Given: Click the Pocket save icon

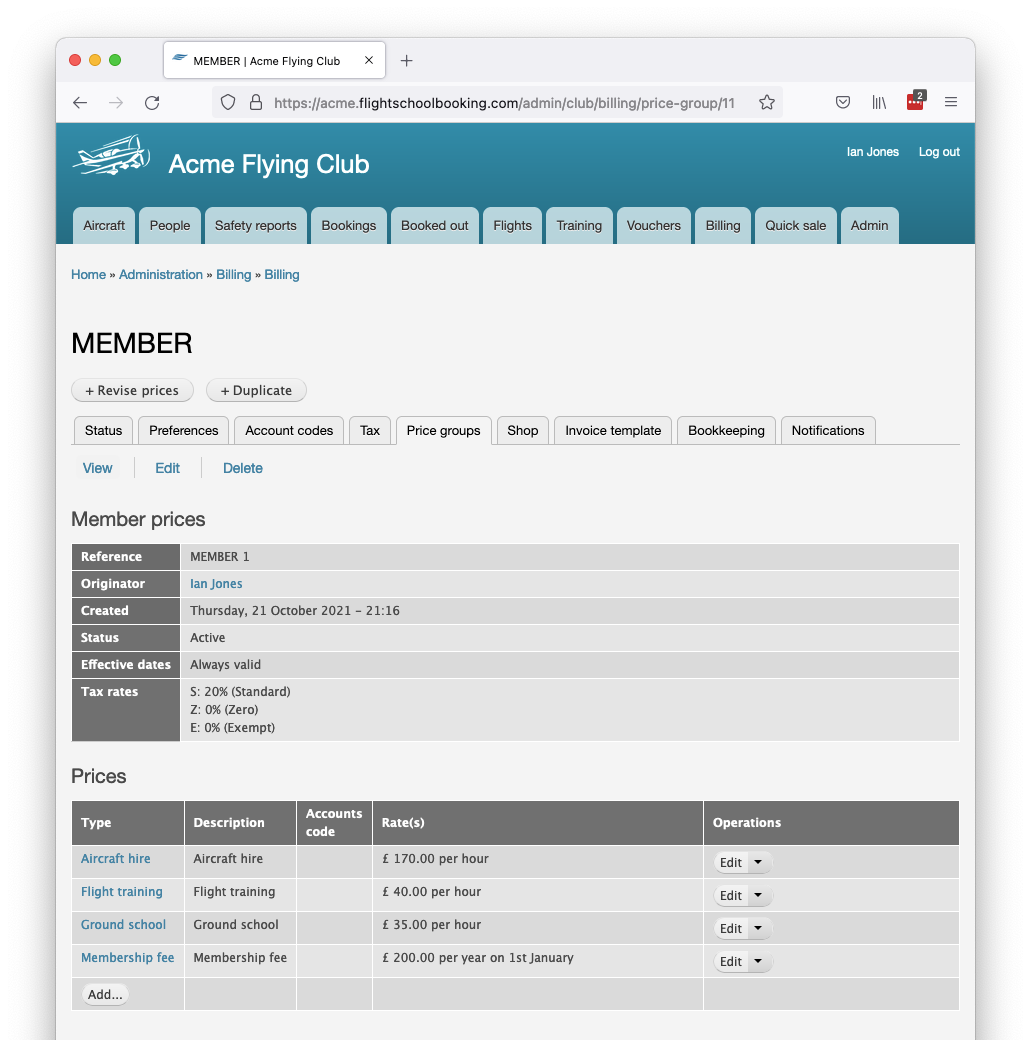Looking at the screenshot, I should [843, 102].
